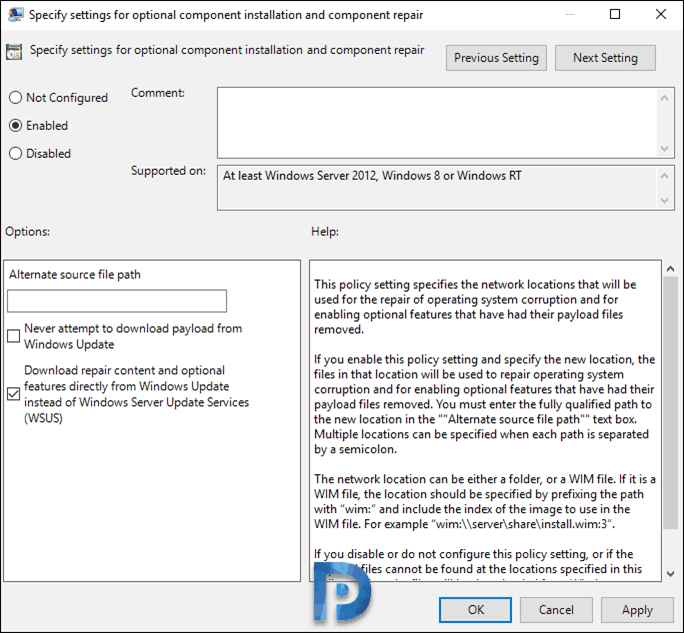This screenshot has height=633, width=684.
Task: Click Help pane scroll down arrow
Action: [670, 574]
